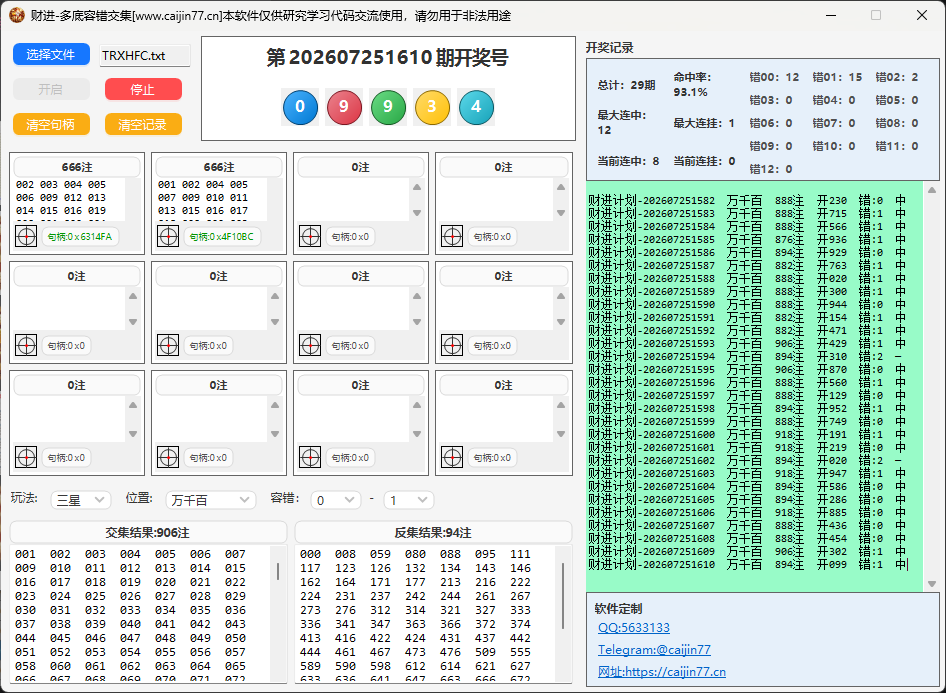946x693 pixels.
Task: Click log row 财进计划-202607251610
Action: (747, 565)
